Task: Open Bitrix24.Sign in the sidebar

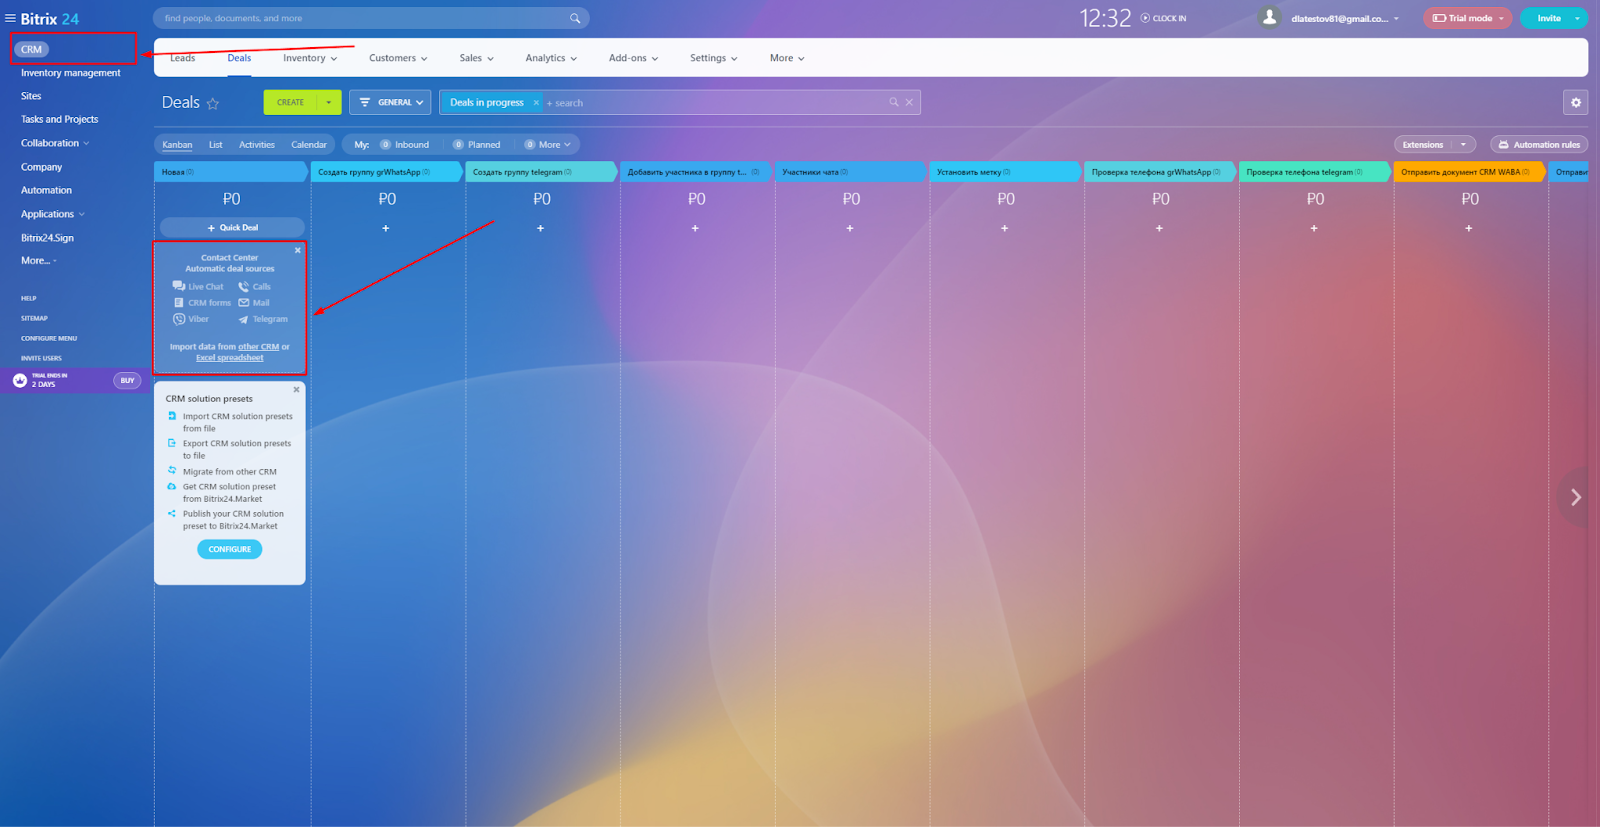Action: [47, 238]
